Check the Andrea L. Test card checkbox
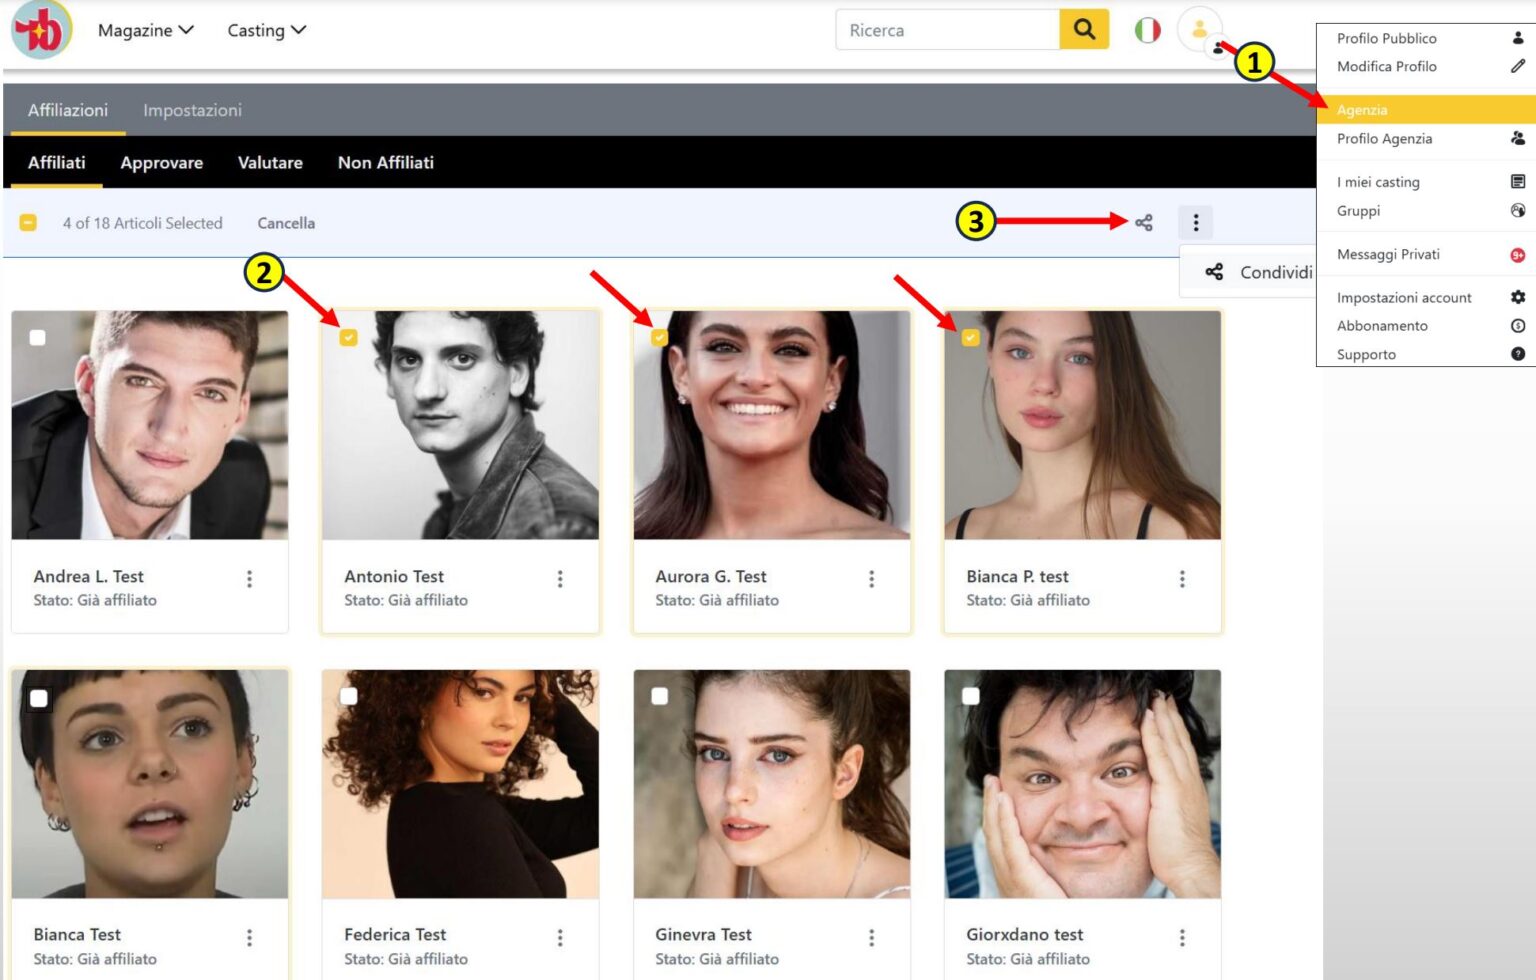The width and height of the screenshot is (1536, 980). [x=38, y=338]
